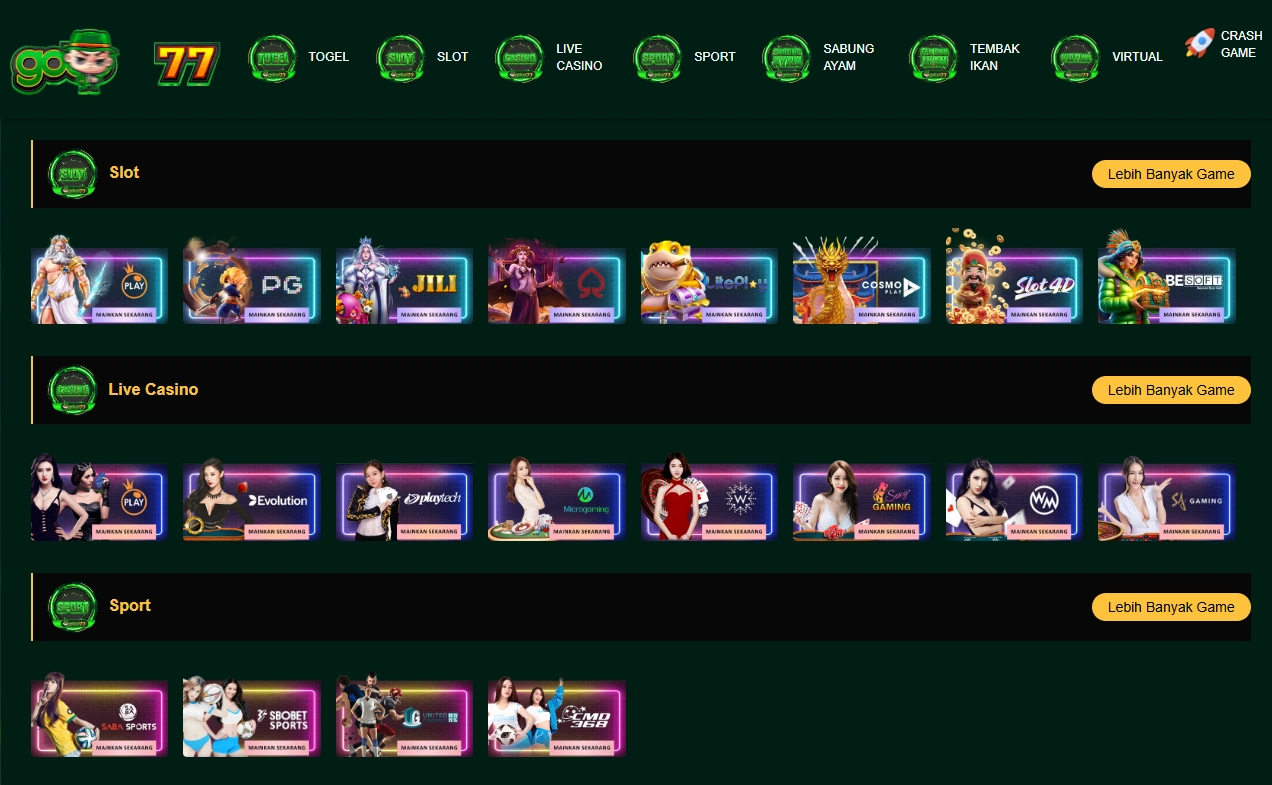This screenshot has width=1272, height=785.
Task: Open the JILI slot provider card
Action: (405, 281)
